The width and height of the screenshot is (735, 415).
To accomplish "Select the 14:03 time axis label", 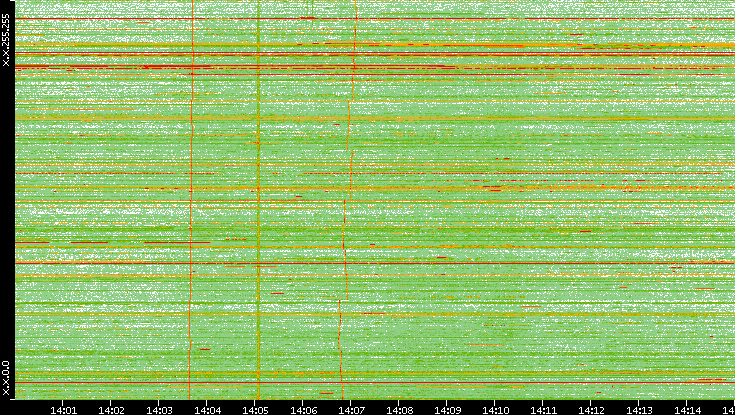I will pyautogui.click(x=159, y=410).
